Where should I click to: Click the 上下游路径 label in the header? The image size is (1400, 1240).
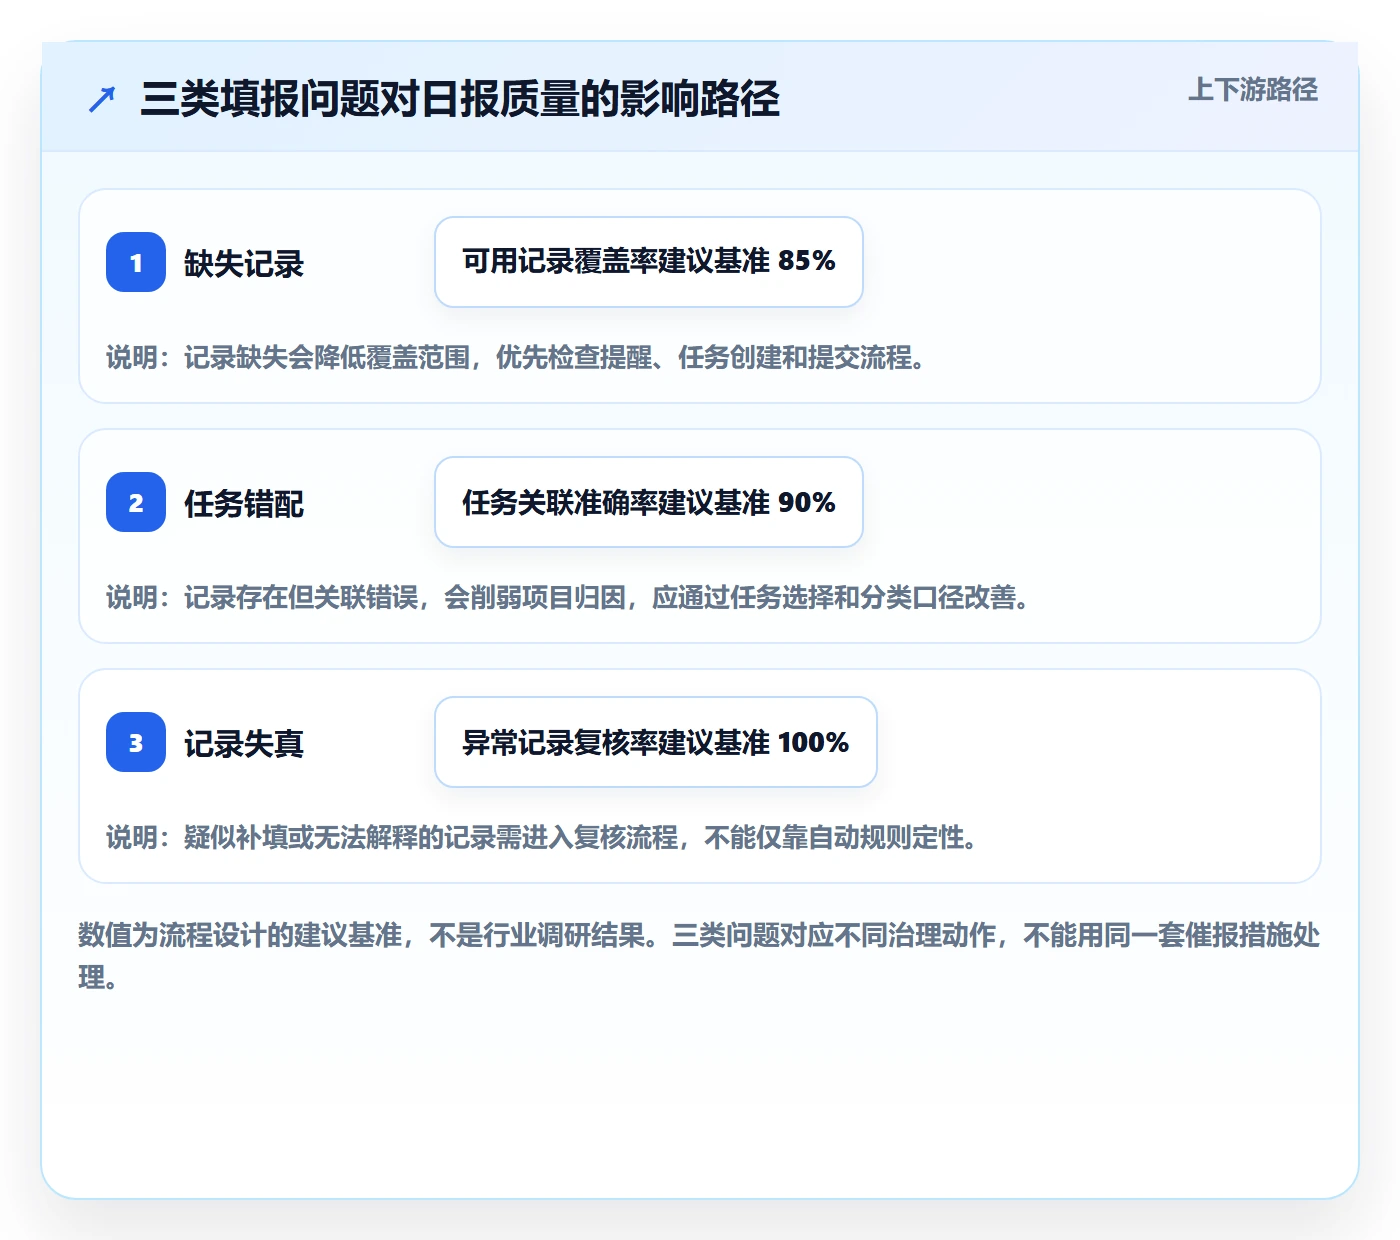click(x=1253, y=89)
